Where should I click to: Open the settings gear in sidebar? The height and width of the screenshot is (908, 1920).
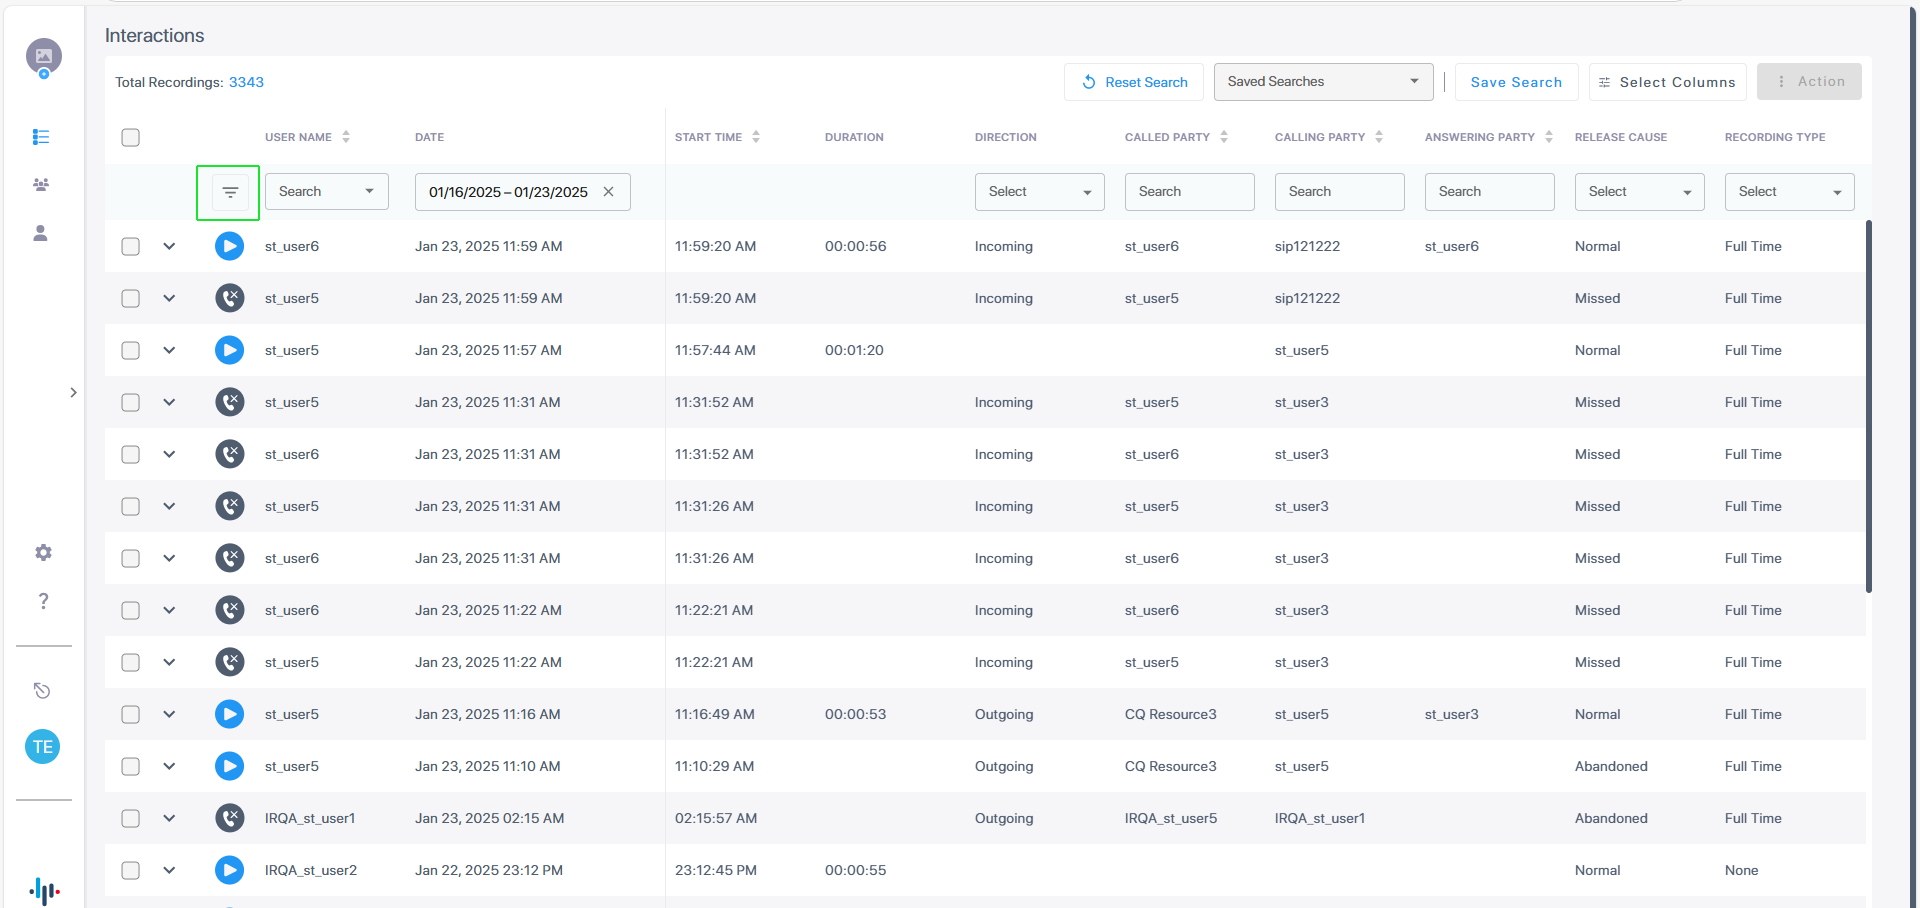coord(43,553)
